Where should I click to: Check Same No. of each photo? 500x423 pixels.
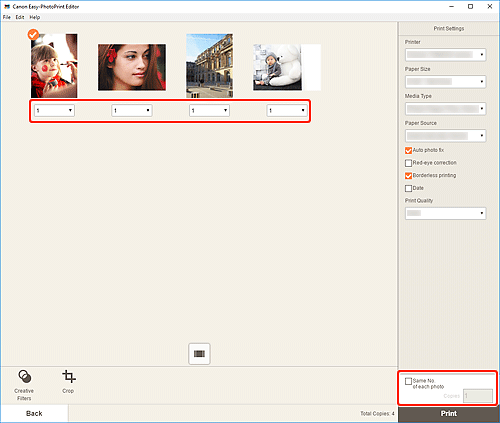click(x=408, y=381)
